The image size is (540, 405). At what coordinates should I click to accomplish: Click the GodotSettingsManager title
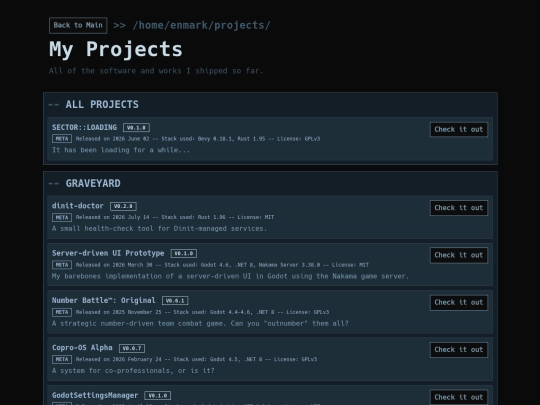coord(95,395)
